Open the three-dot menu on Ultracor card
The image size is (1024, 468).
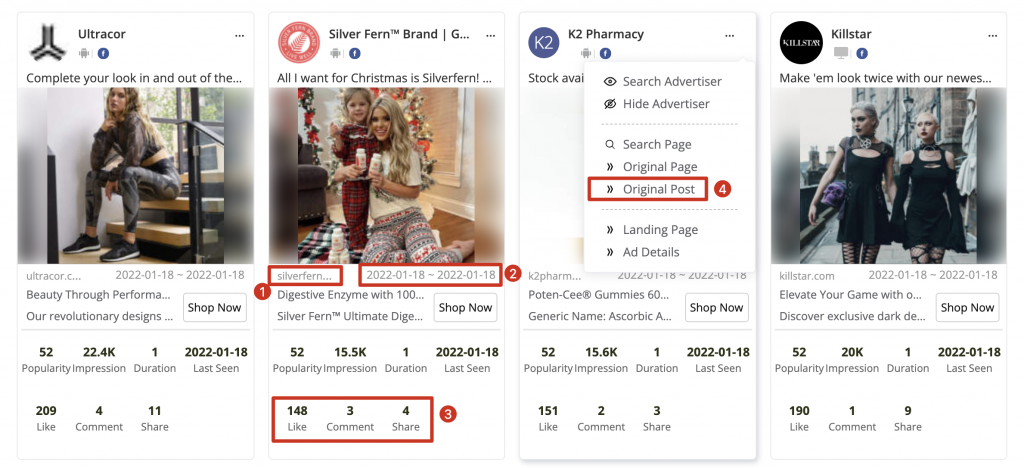(x=239, y=34)
